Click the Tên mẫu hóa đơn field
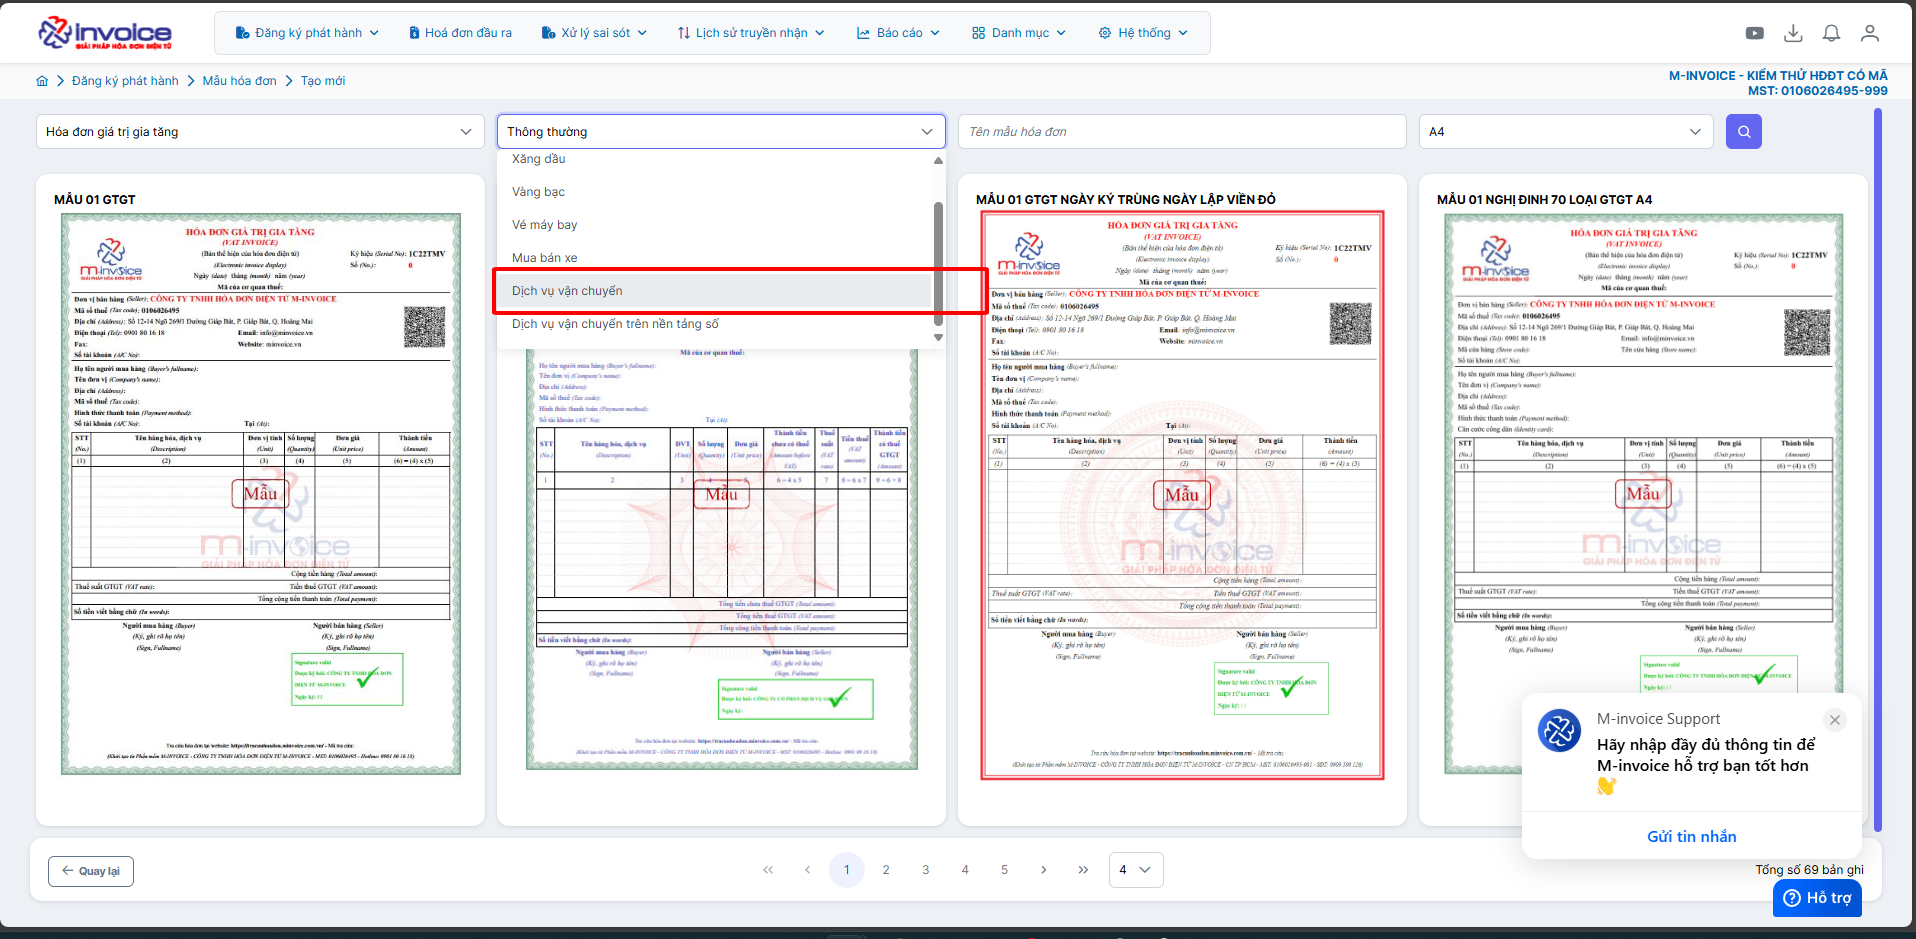 coord(1181,132)
